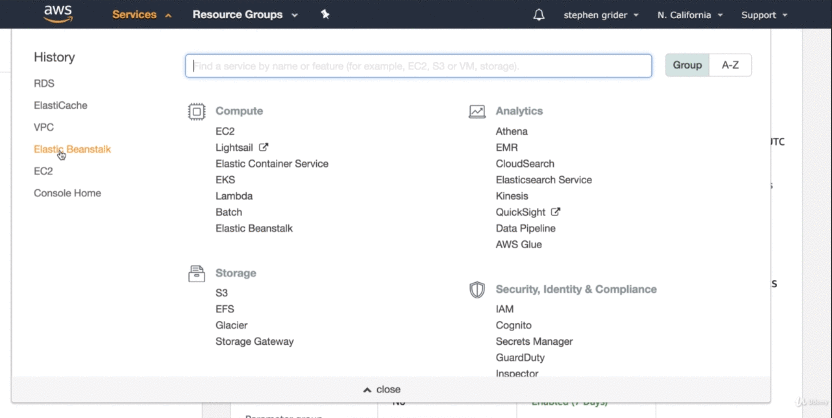Open the Support dropdown menu
The width and height of the screenshot is (832, 418).
tap(764, 15)
